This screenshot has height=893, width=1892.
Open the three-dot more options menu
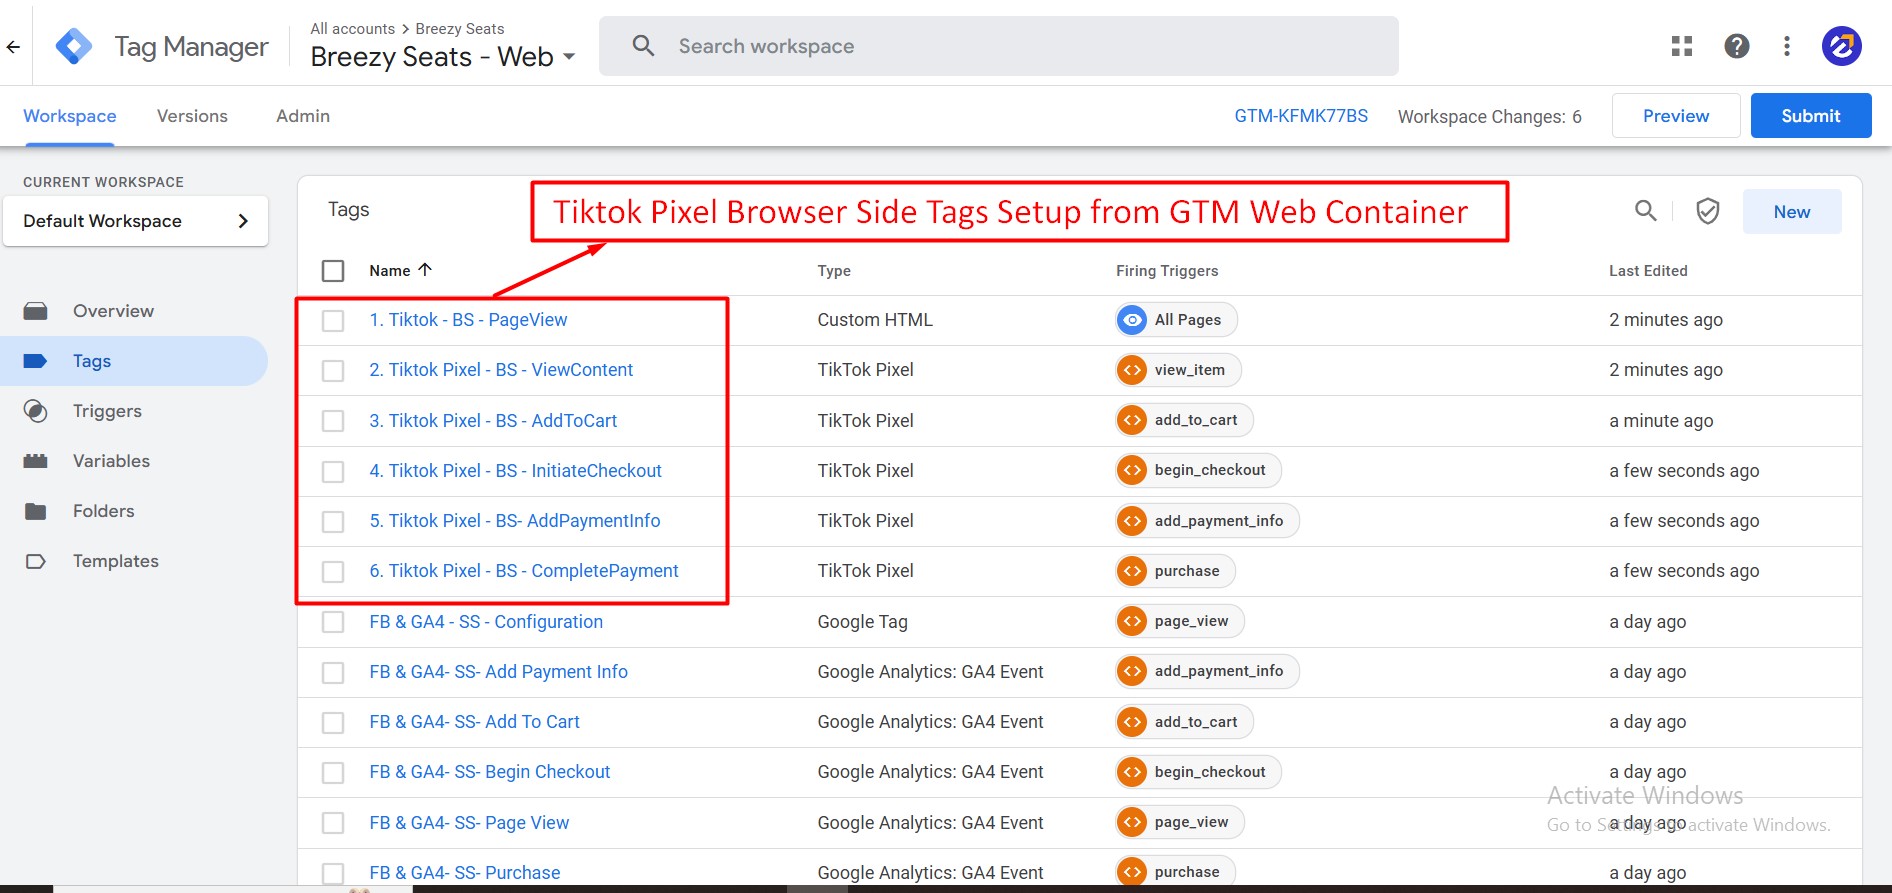(1787, 46)
